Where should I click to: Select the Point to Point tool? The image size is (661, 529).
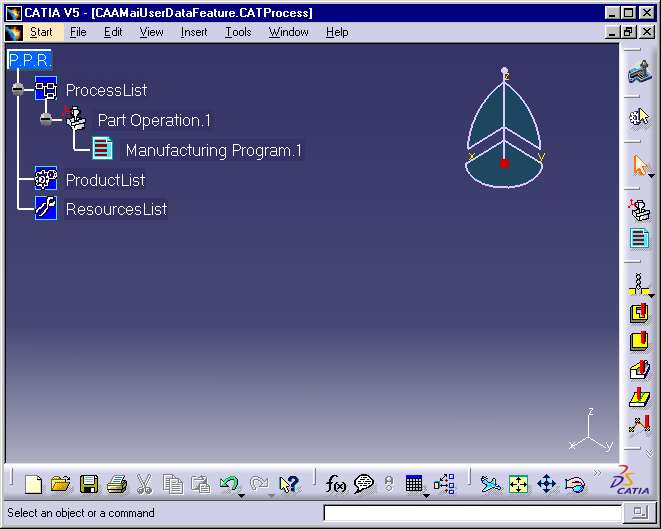pyautogui.click(x=639, y=424)
